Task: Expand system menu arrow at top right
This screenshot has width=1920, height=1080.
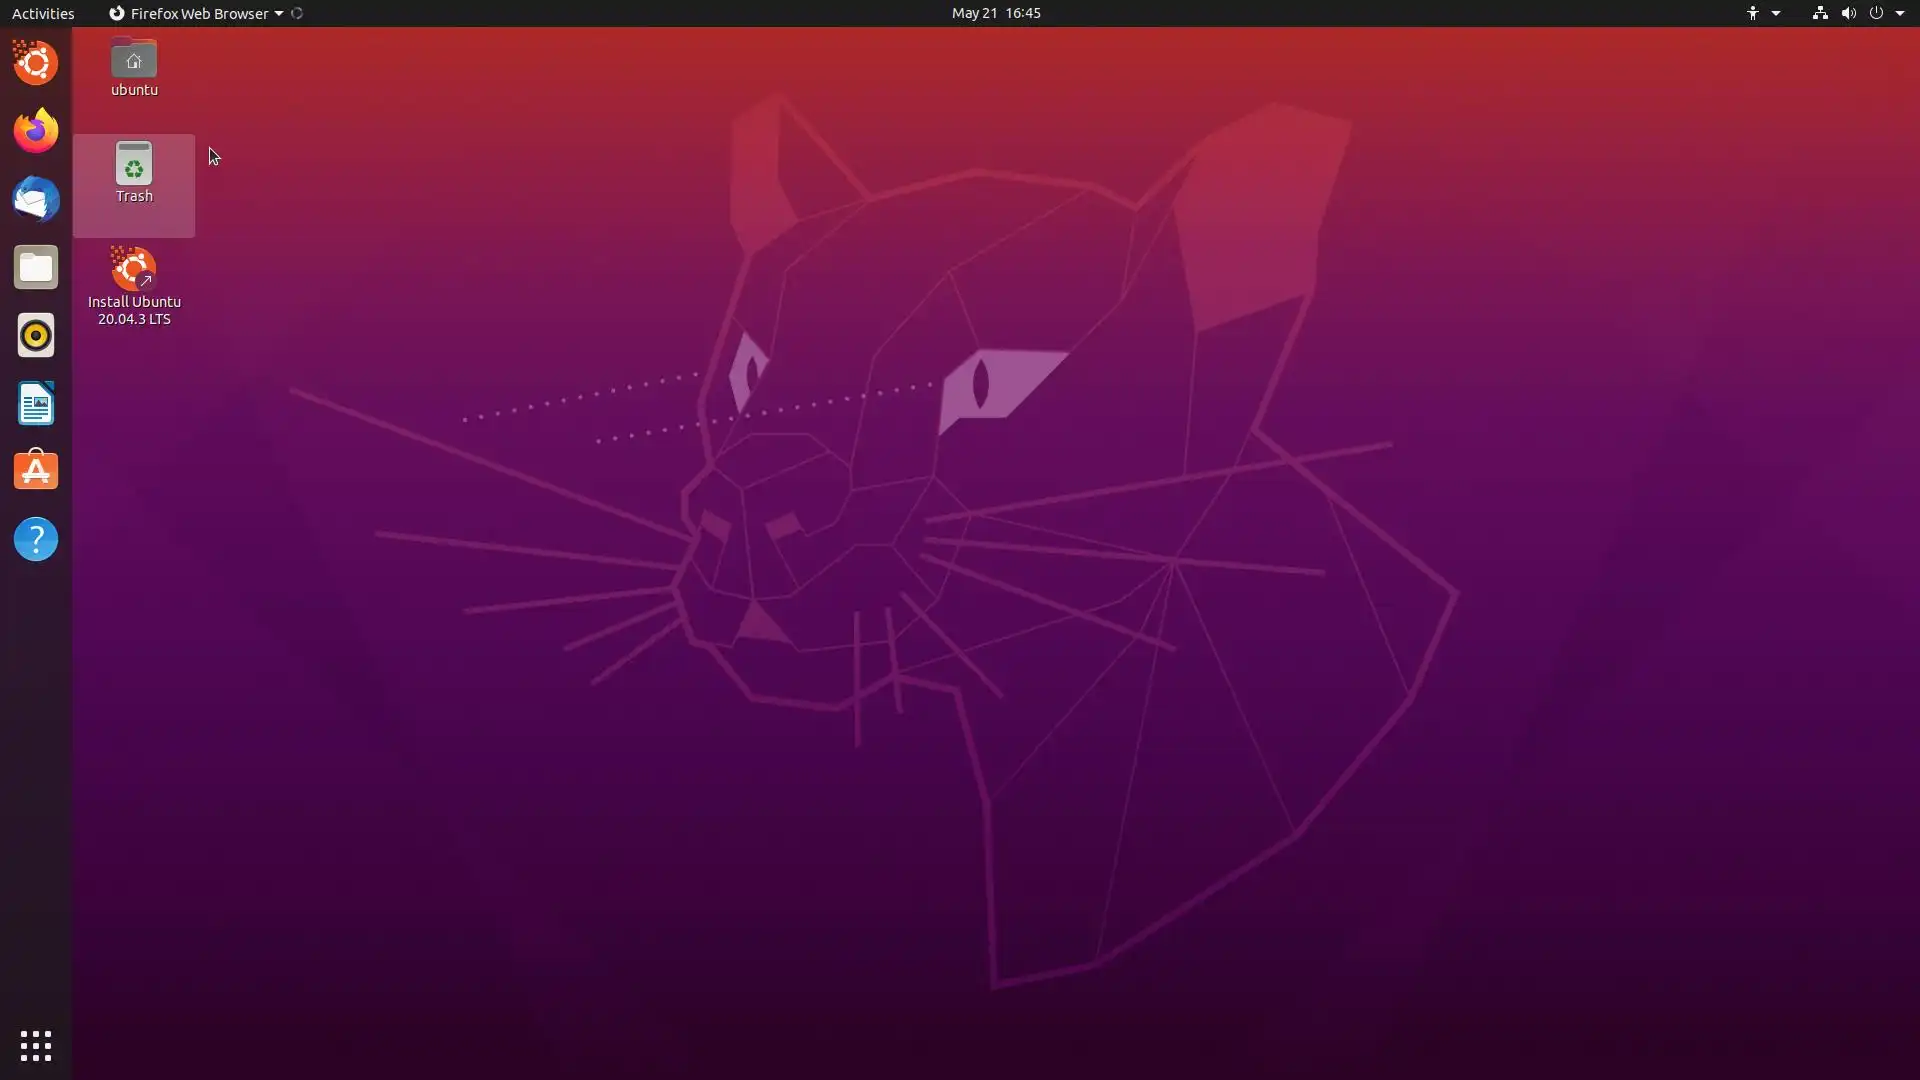Action: [x=1900, y=13]
